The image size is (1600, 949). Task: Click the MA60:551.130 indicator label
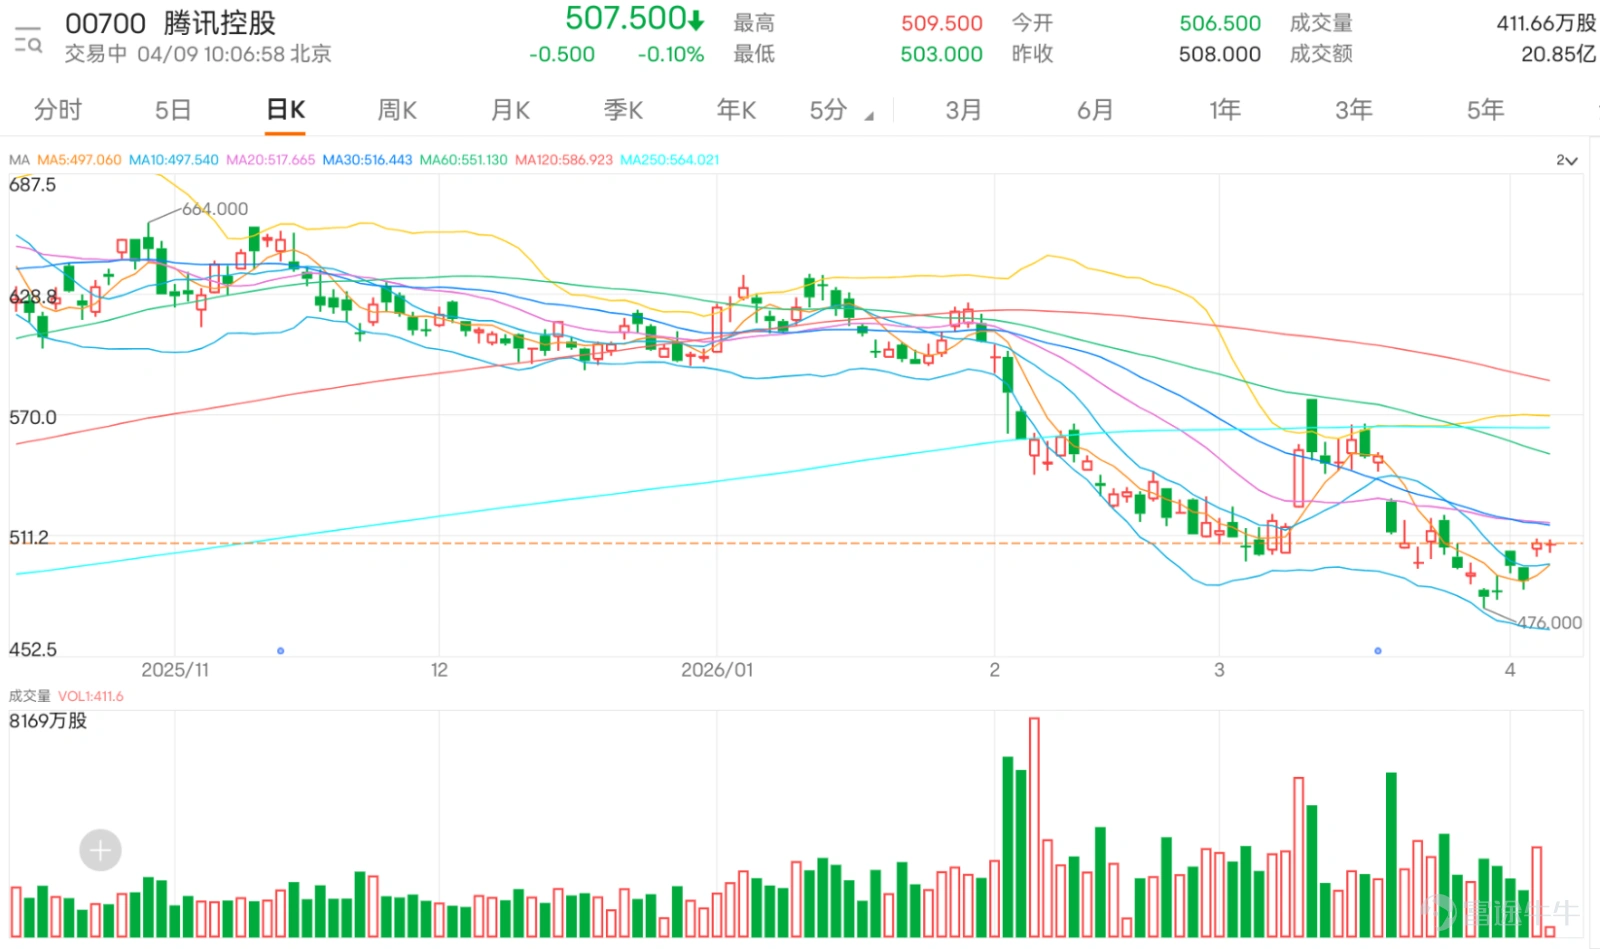(463, 160)
